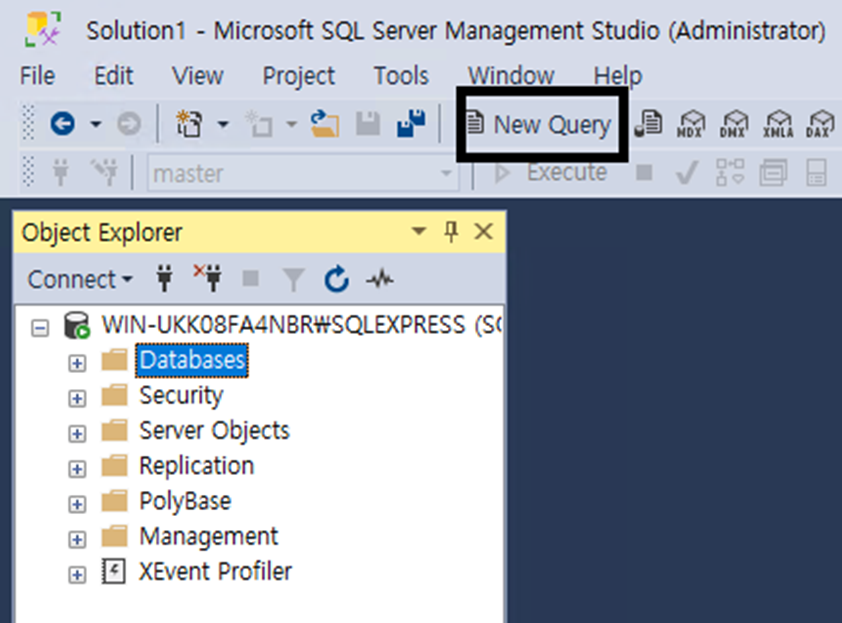Image resolution: width=842 pixels, height=623 pixels.
Task: Open an Analysis Services DMX query
Action: [x=734, y=124]
